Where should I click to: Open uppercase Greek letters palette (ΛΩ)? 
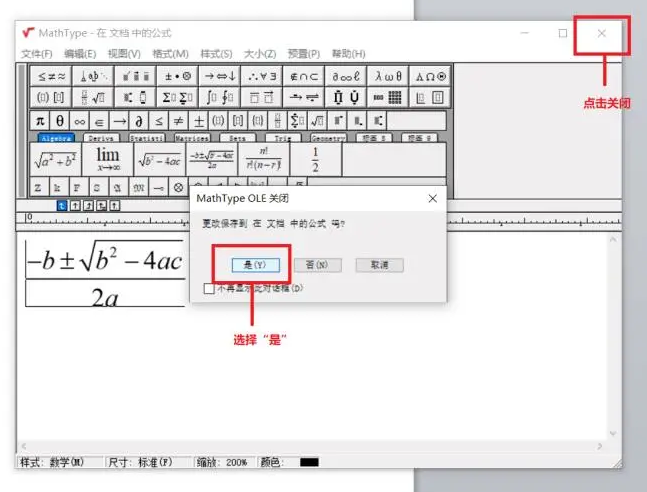(x=430, y=76)
